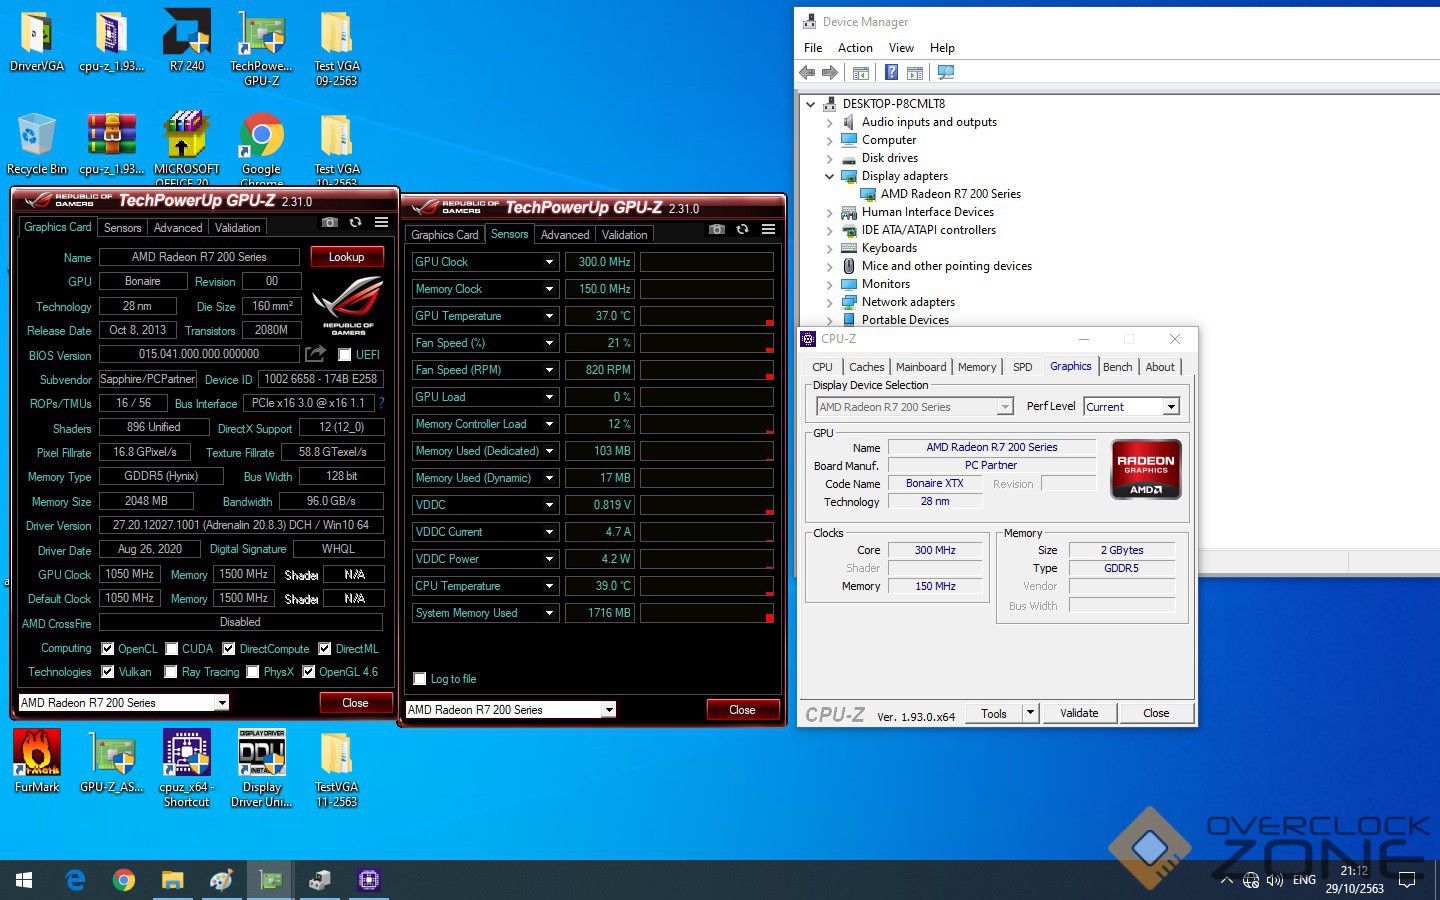Select AMD Radeon R7 200 Series display adapter

[x=950, y=194]
